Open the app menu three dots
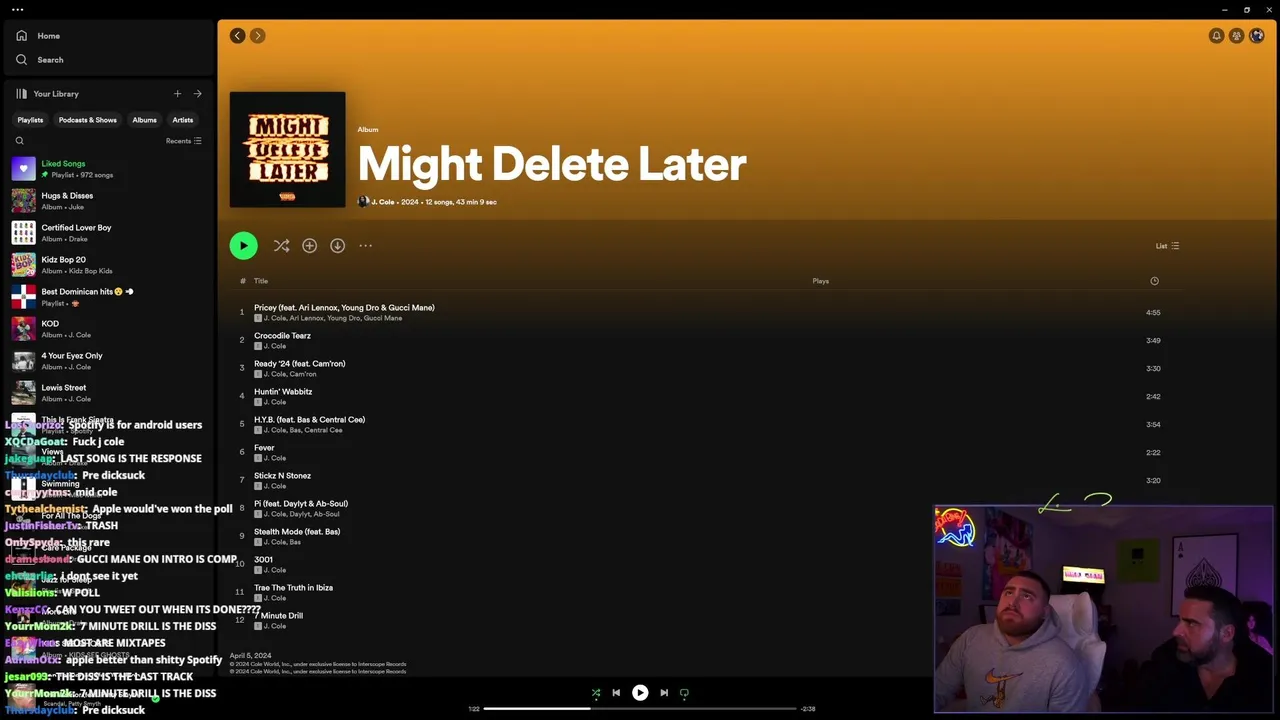 tap(17, 10)
